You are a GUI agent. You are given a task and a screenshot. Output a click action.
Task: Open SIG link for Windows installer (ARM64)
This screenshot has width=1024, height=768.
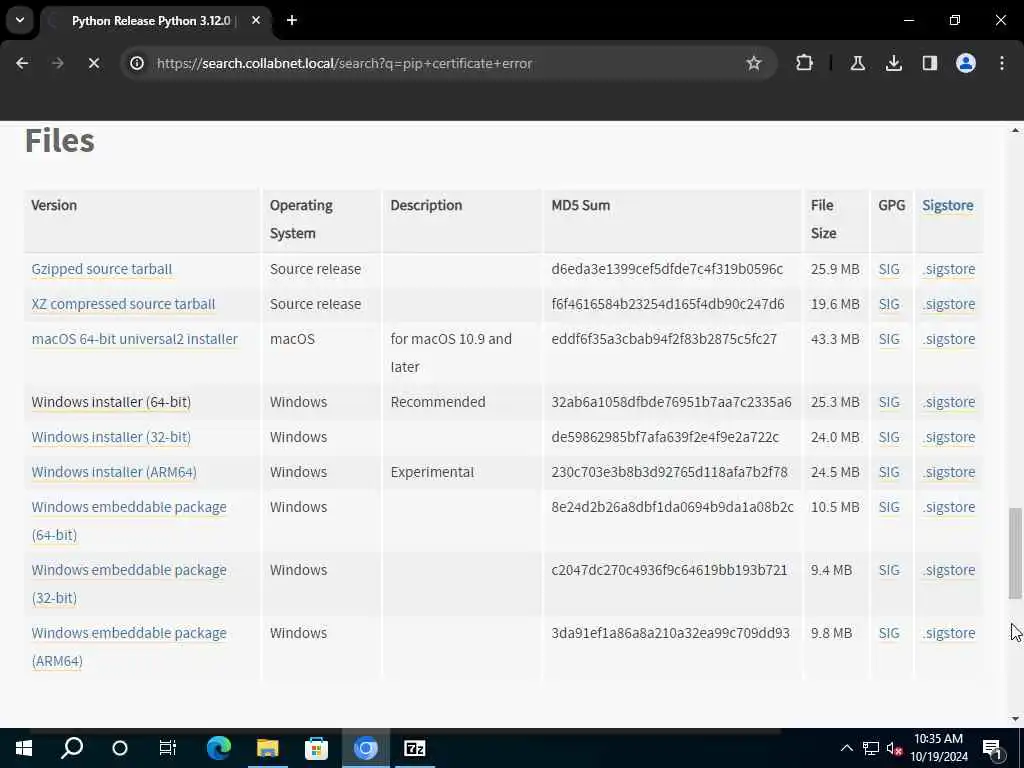(889, 472)
